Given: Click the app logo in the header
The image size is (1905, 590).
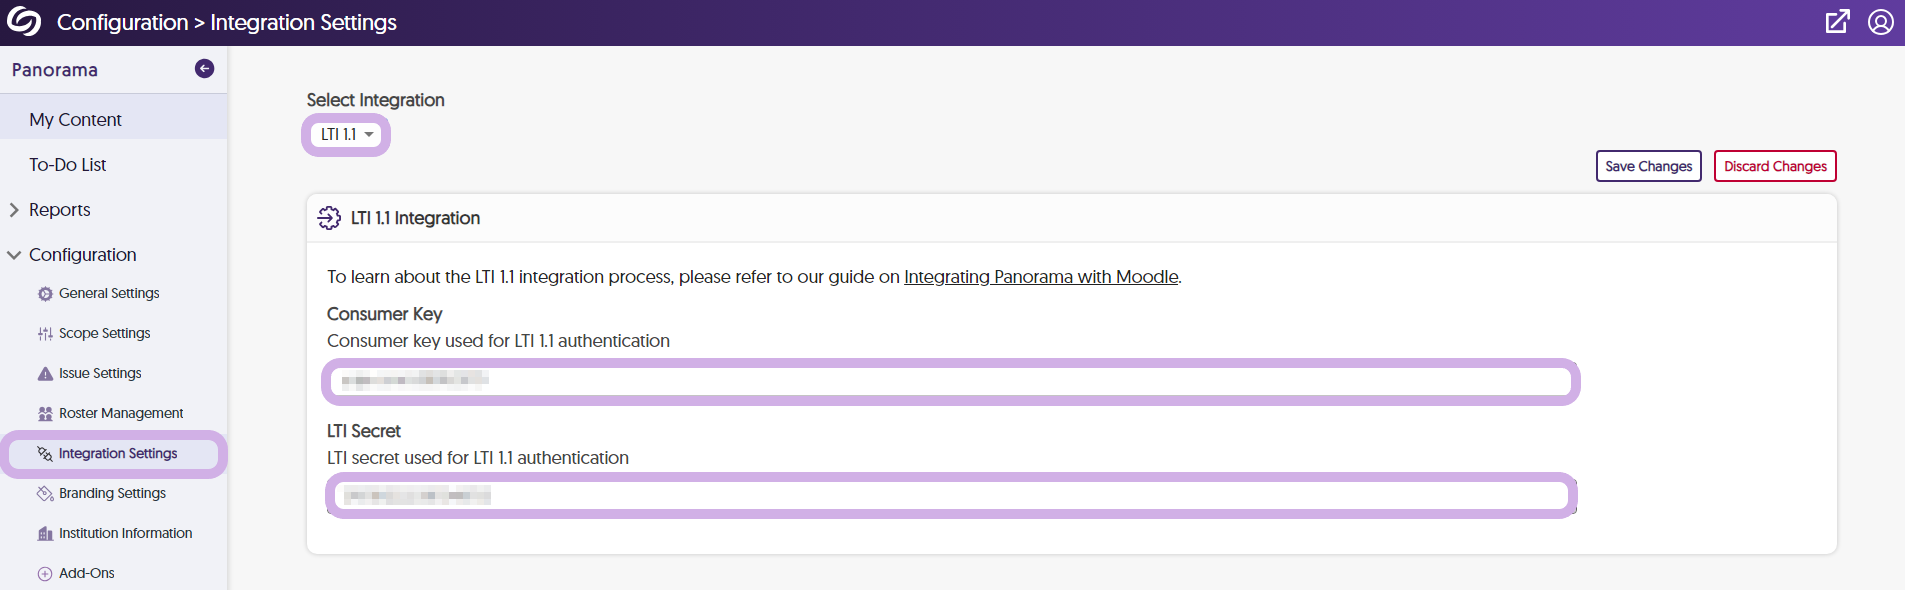Looking at the screenshot, I should (x=24, y=22).
